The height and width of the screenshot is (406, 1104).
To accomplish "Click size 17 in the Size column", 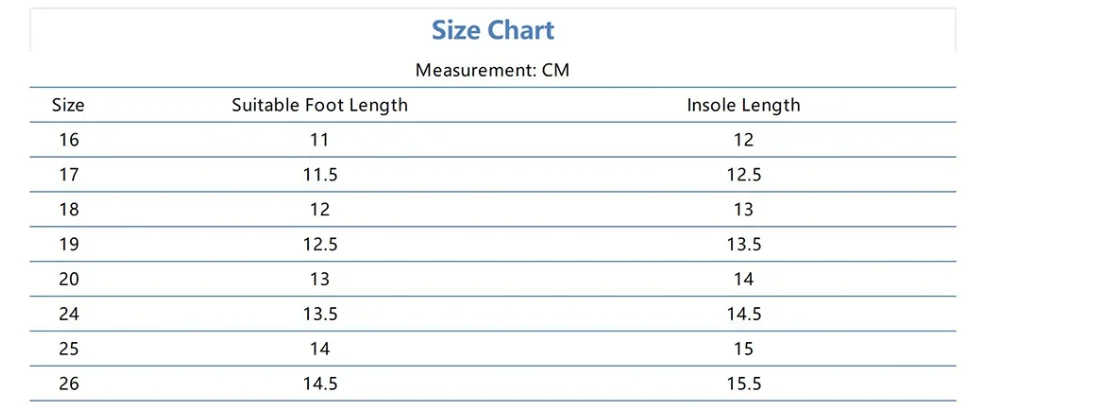I will click(x=68, y=175).
